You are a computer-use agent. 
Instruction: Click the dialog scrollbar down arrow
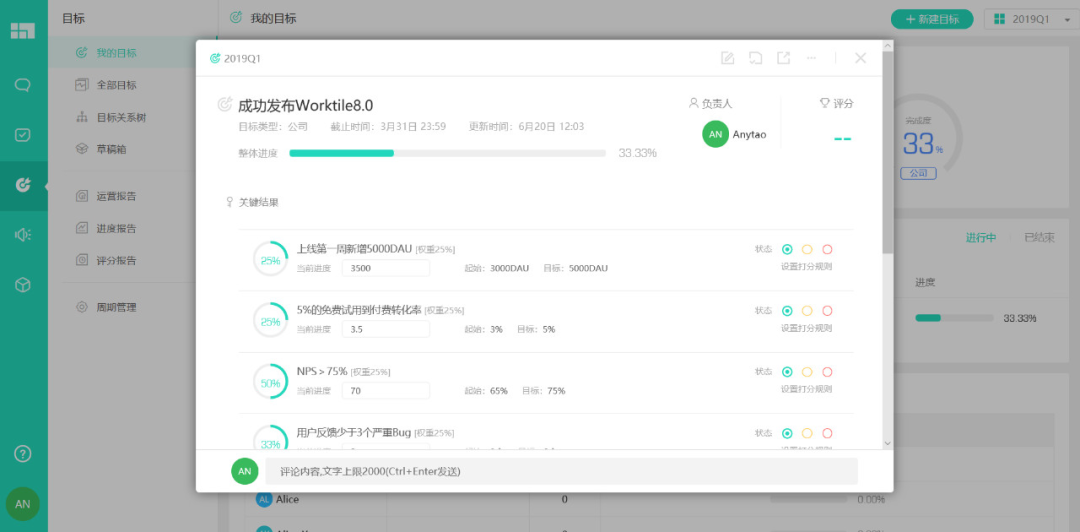point(887,443)
